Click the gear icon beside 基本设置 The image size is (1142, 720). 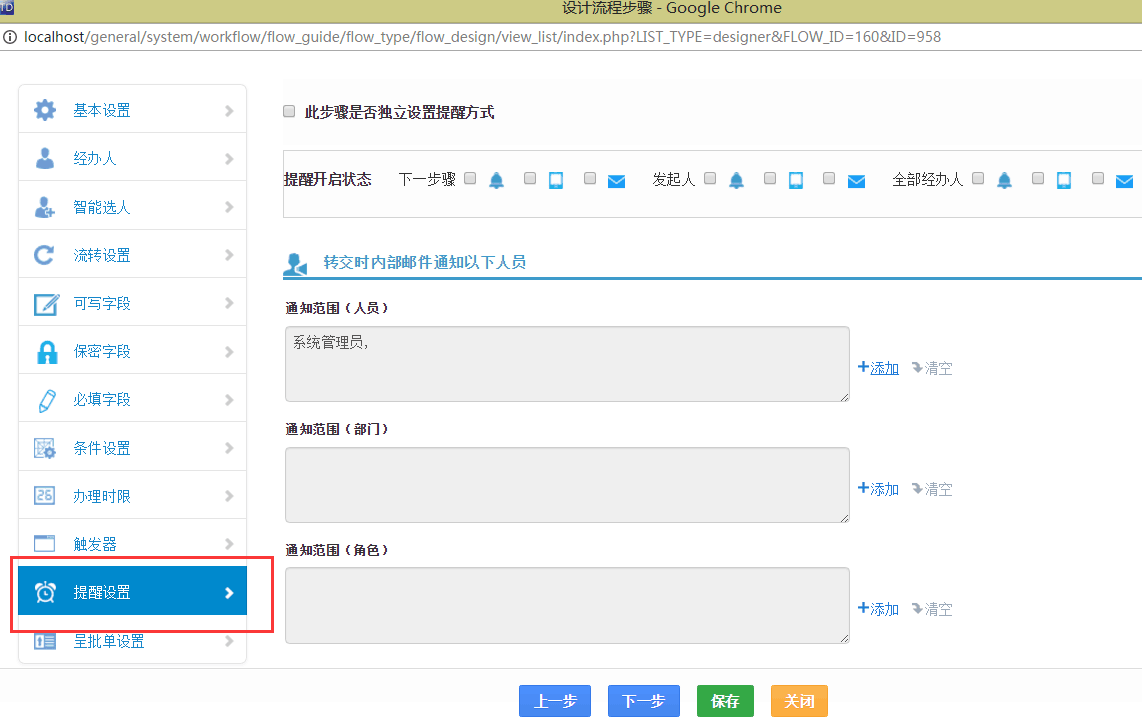(x=45, y=110)
